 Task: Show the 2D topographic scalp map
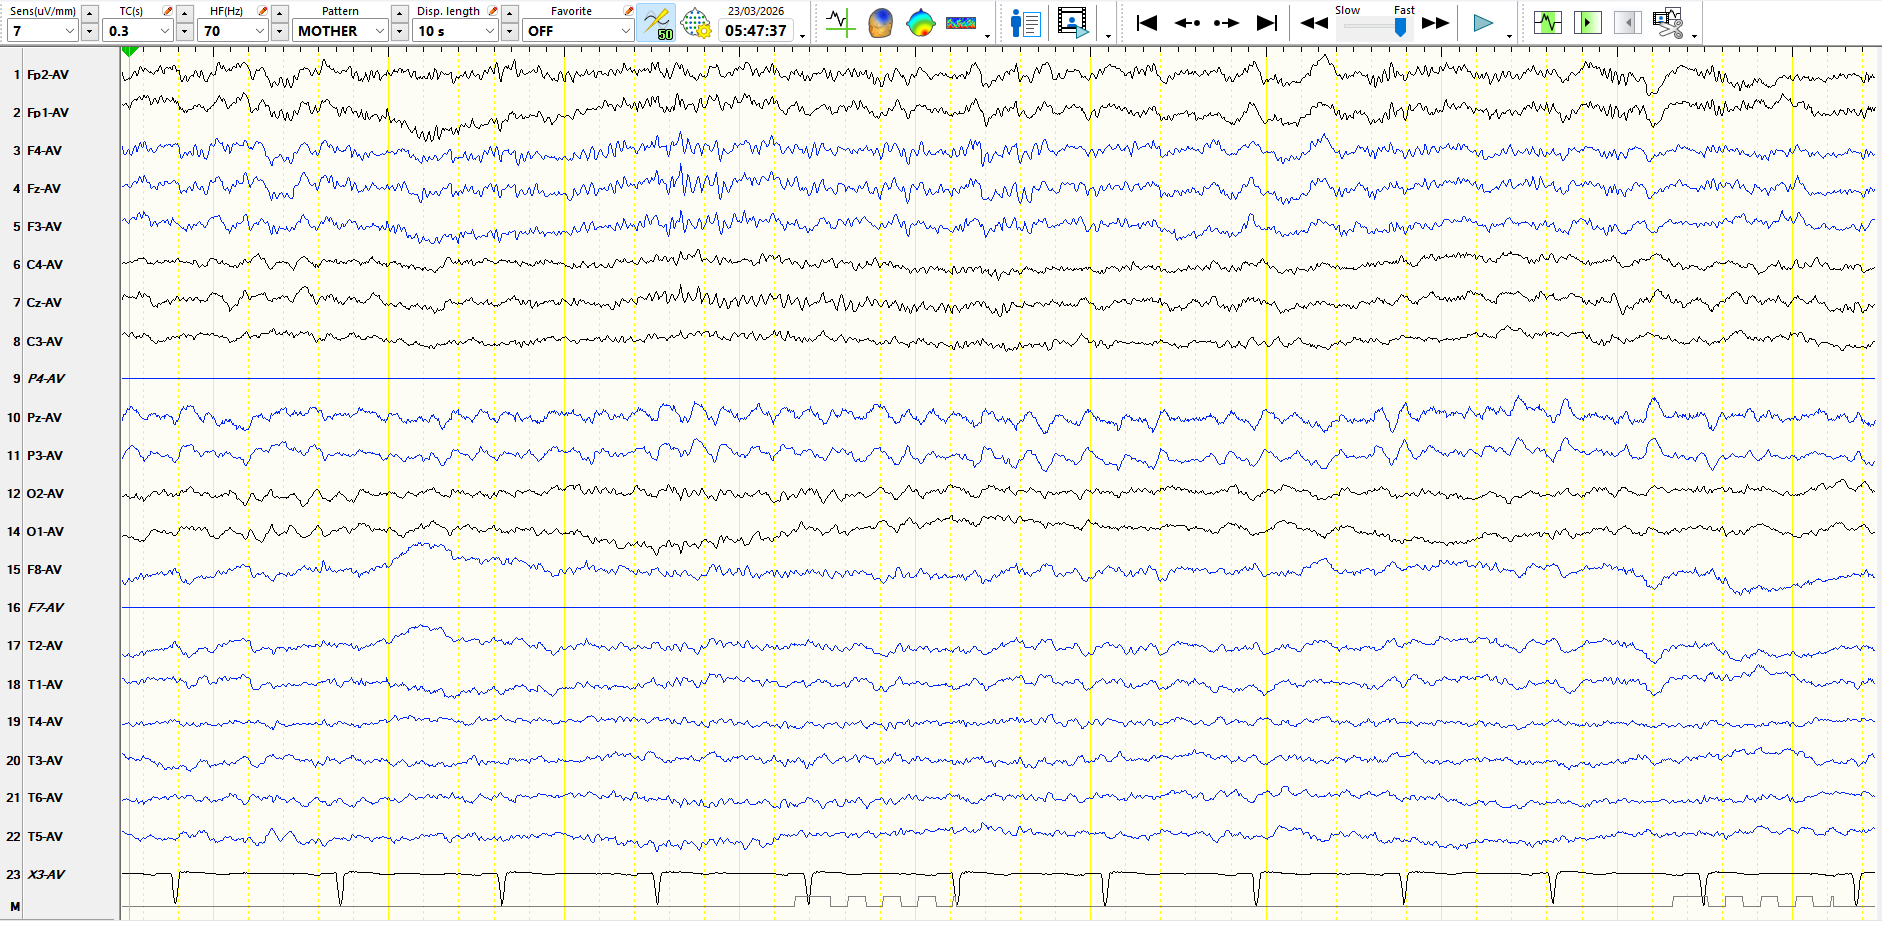(920, 22)
